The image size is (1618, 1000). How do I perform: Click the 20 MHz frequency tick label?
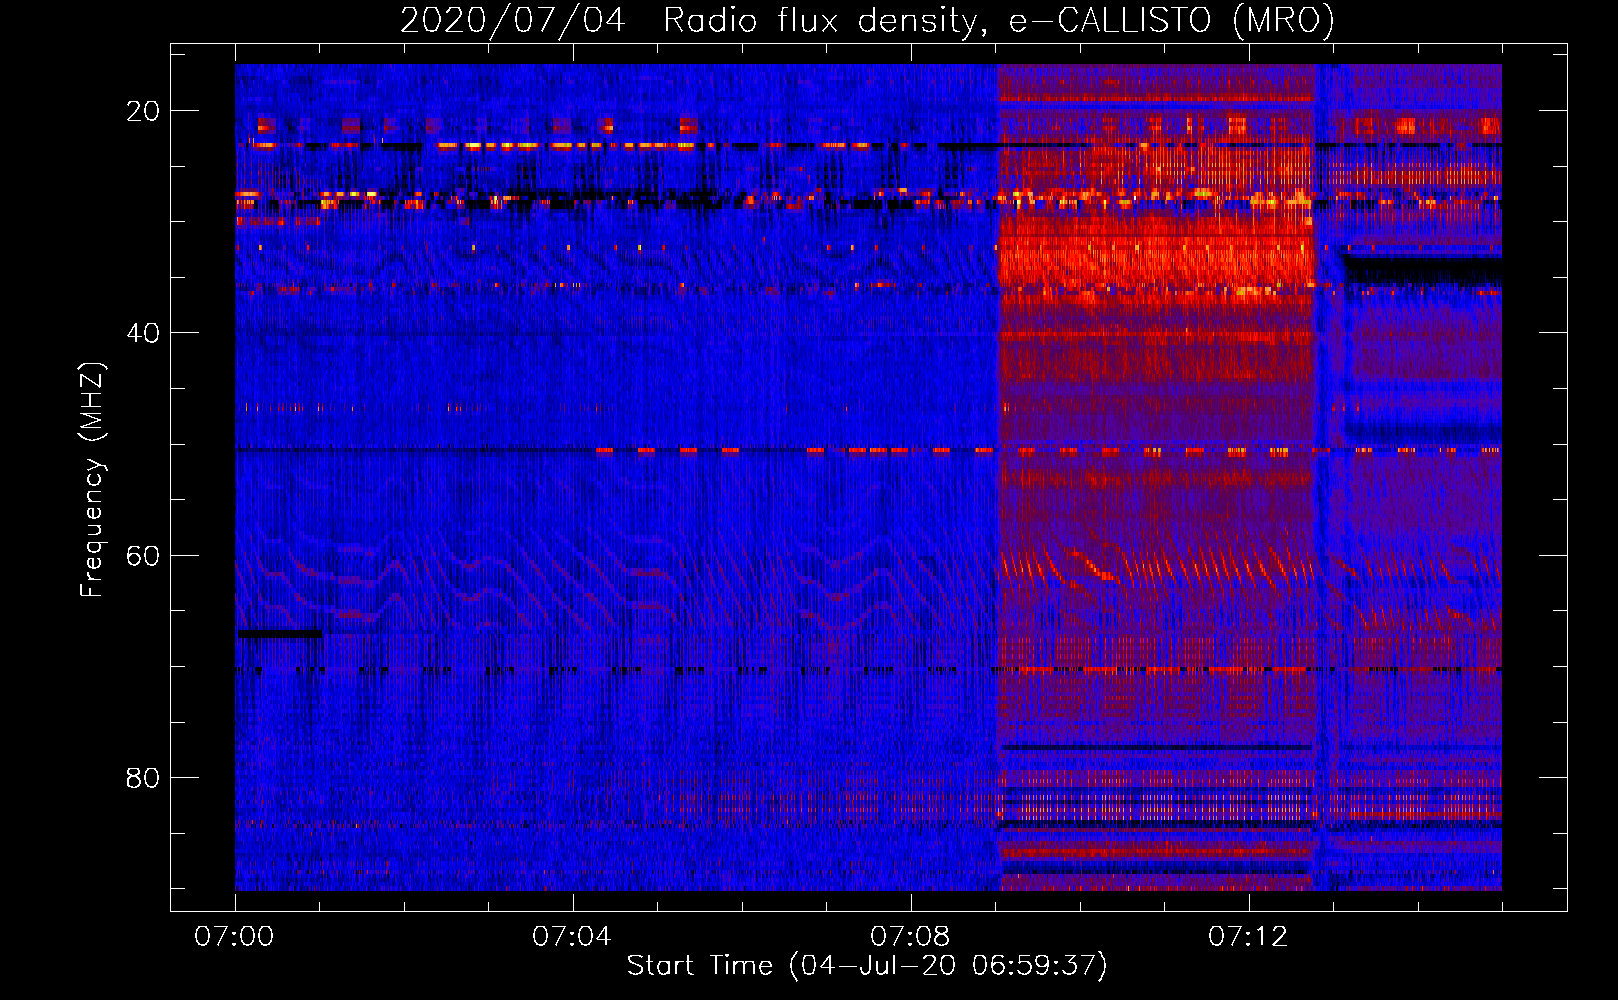[143, 111]
